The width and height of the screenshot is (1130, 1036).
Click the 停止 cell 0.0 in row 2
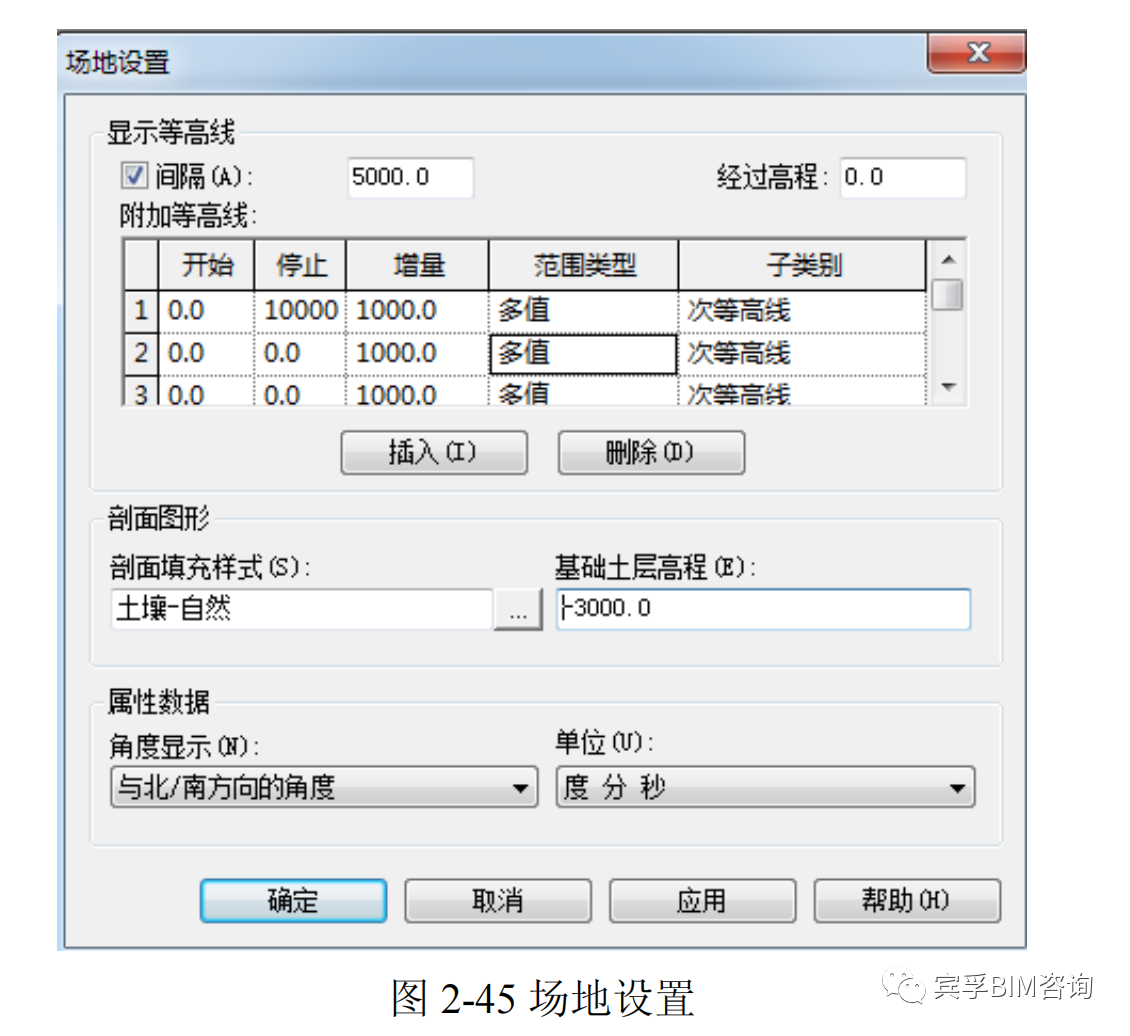(x=301, y=354)
